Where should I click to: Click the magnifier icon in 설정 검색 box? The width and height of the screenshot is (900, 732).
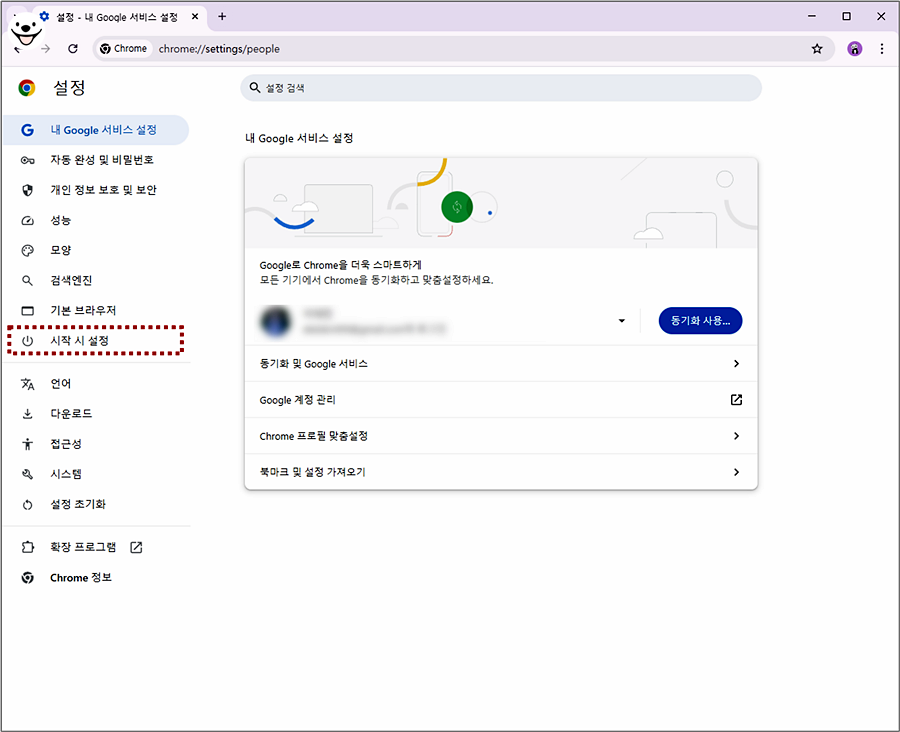click(255, 88)
